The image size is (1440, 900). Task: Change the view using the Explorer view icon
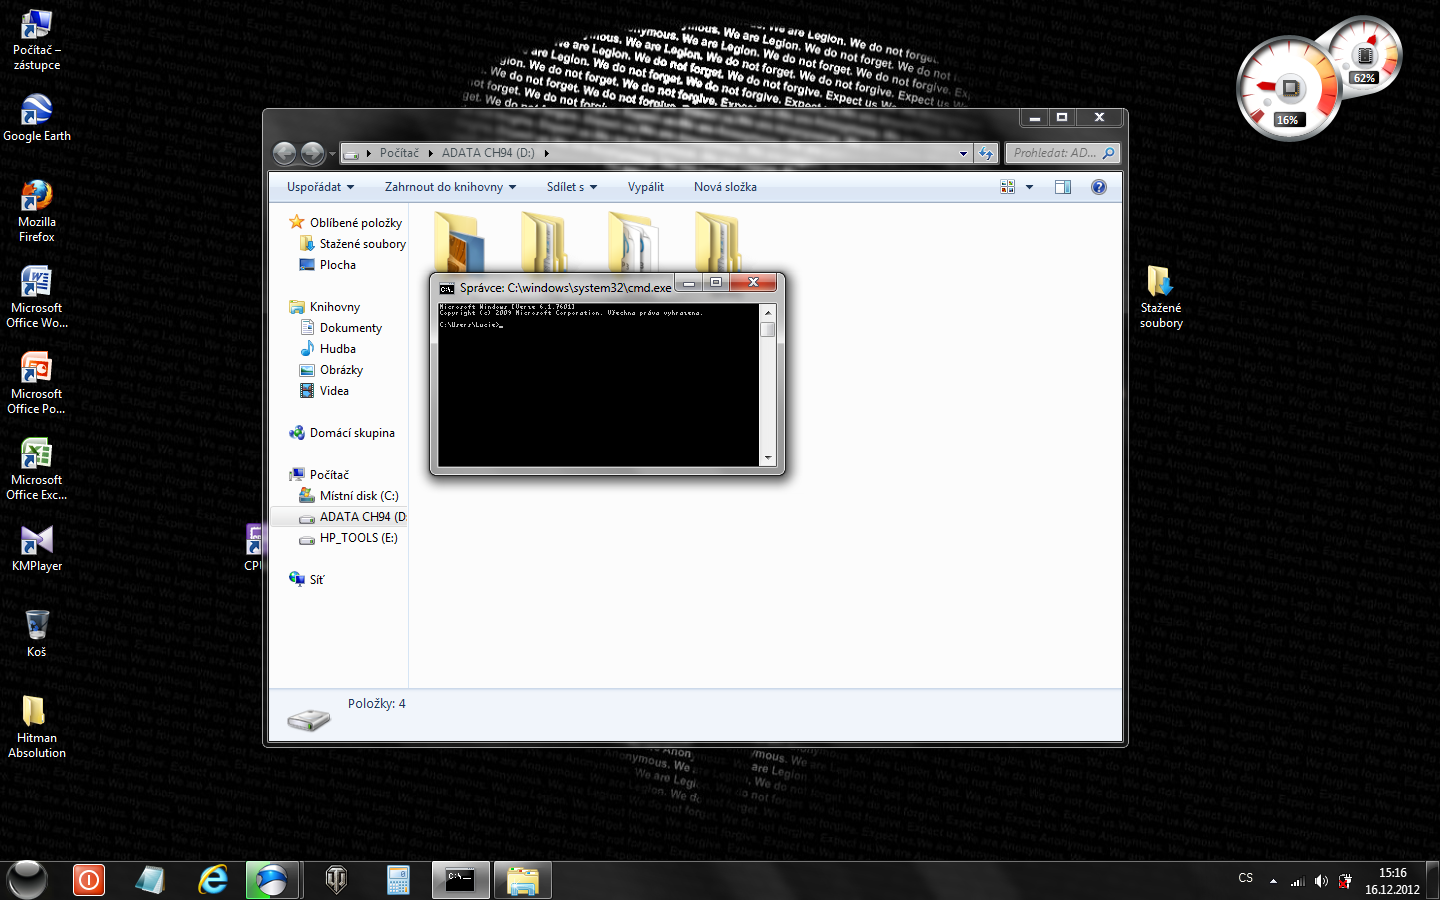click(x=1008, y=187)
